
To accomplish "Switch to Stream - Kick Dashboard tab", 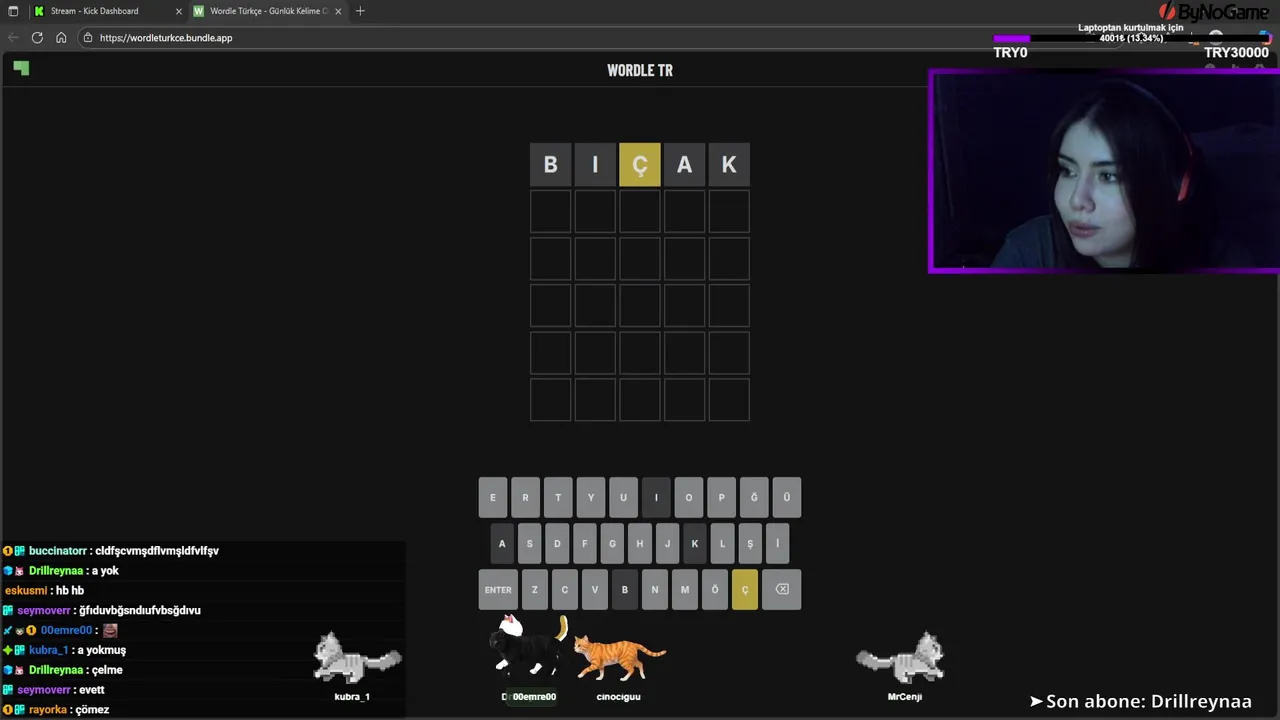I will point(106,11).
